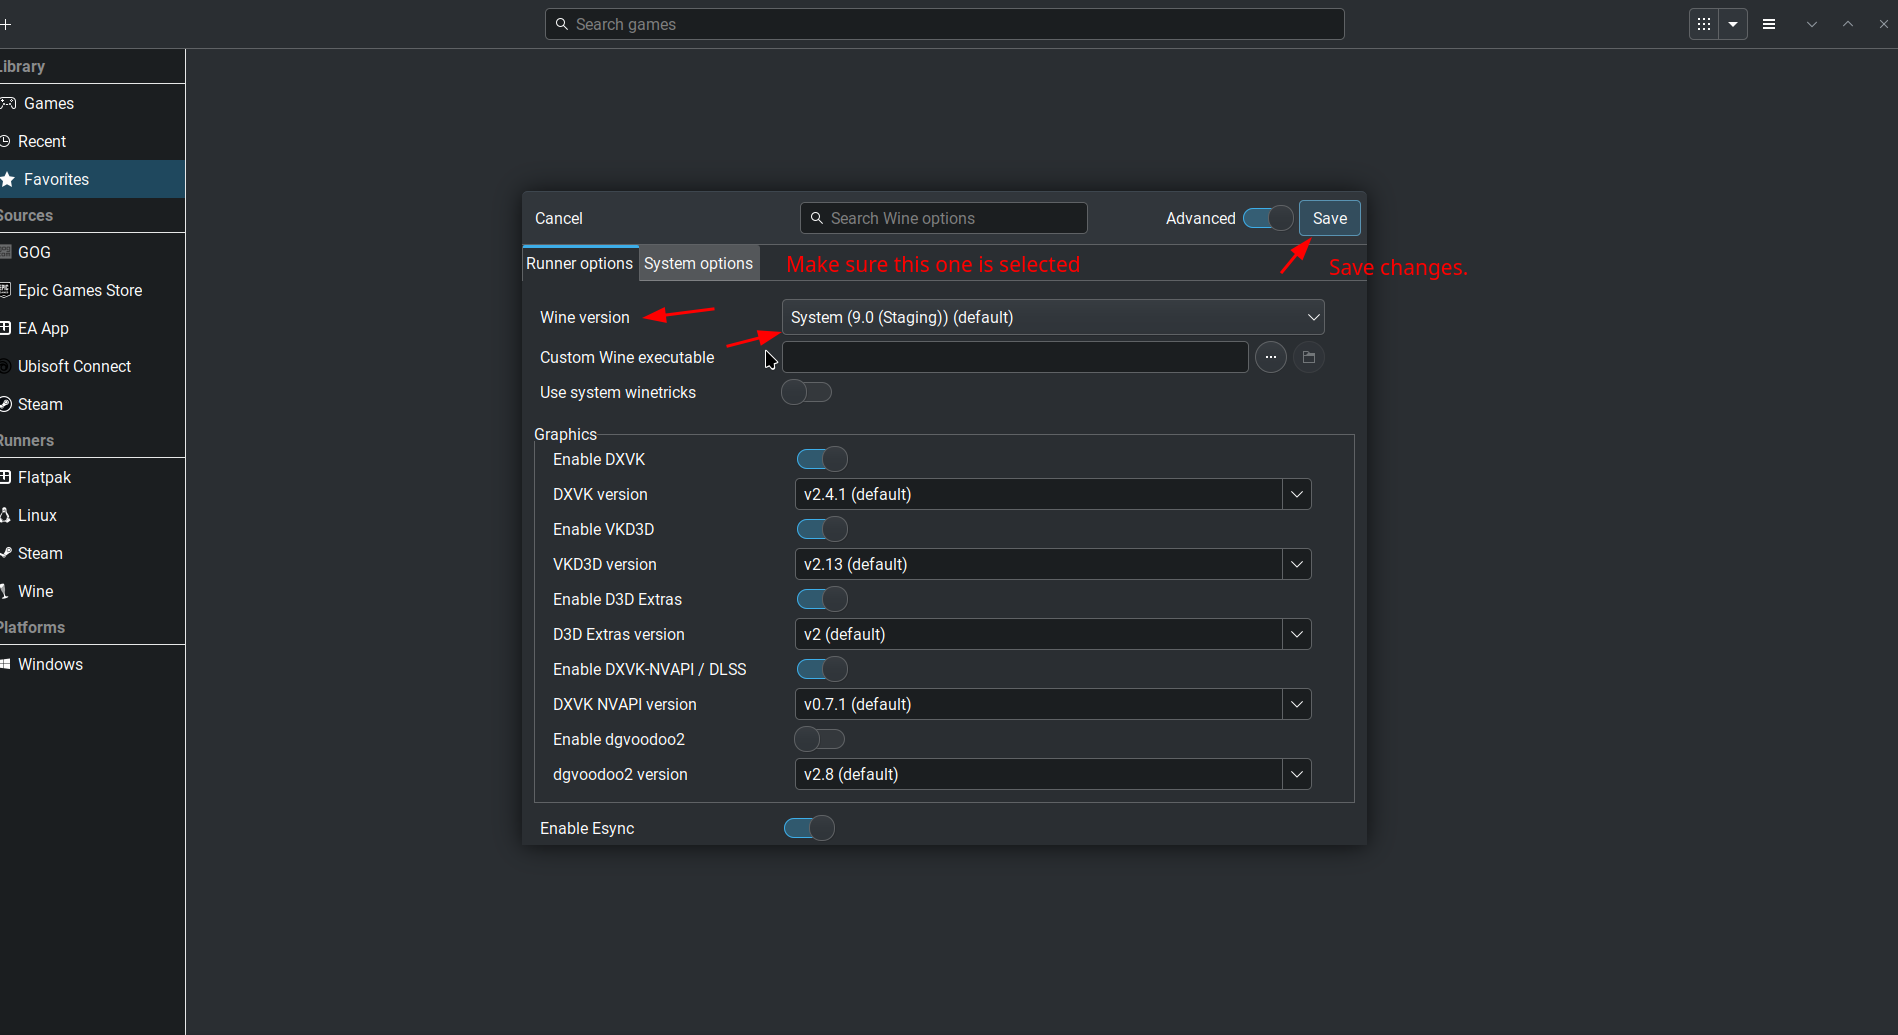This screenshot has width=1898, height=1035.
Task: Switch to the System options tab
Action: (698, 263)
